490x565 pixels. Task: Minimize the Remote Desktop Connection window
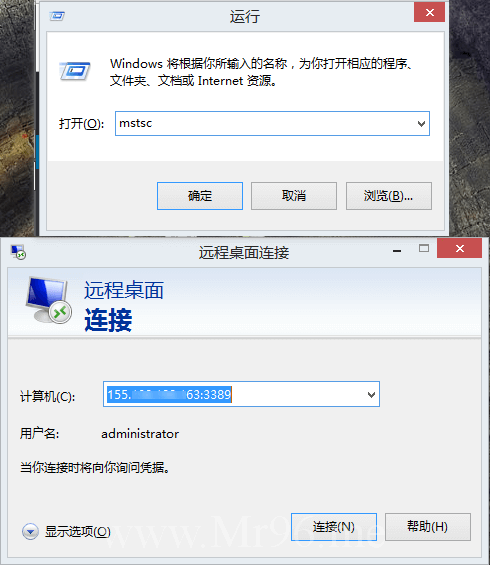coord(397,250)
